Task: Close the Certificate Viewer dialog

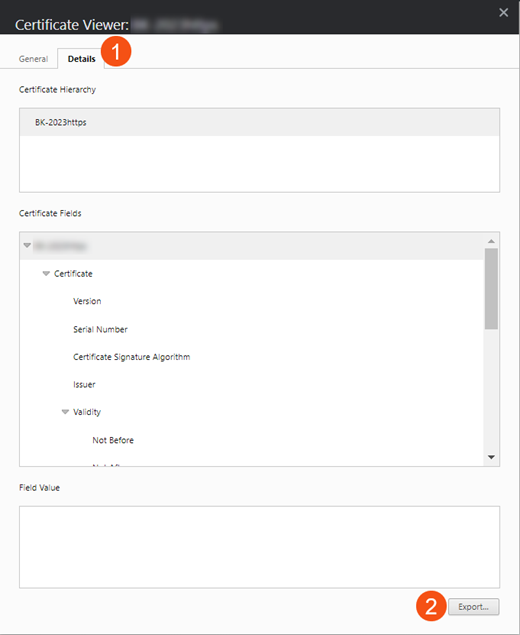Action: (503, 13)
